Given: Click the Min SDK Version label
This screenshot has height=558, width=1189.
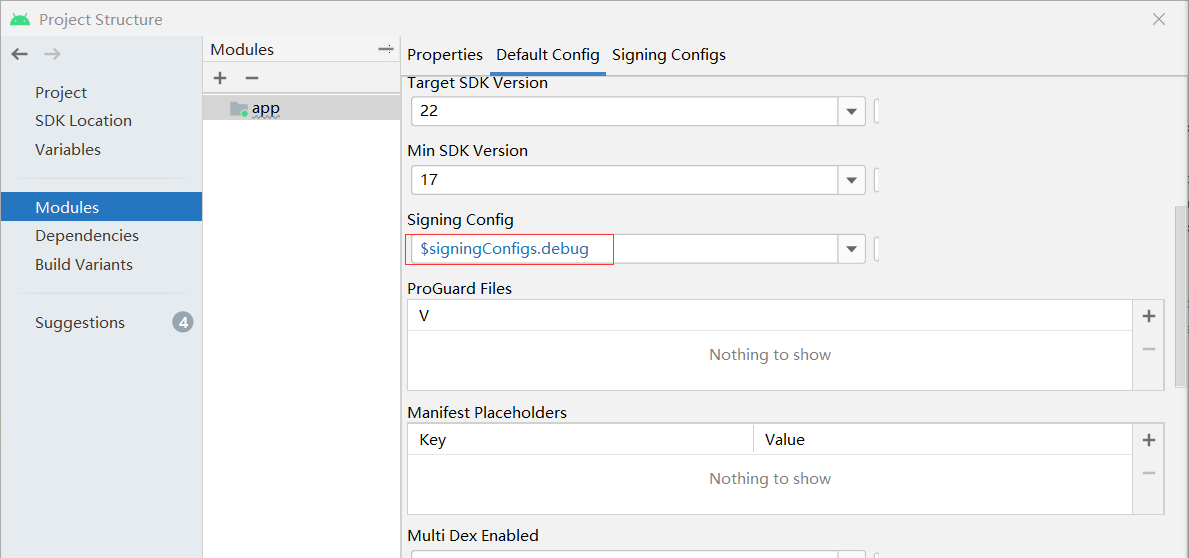Looking at the screenshot, I should coord(467,151).
